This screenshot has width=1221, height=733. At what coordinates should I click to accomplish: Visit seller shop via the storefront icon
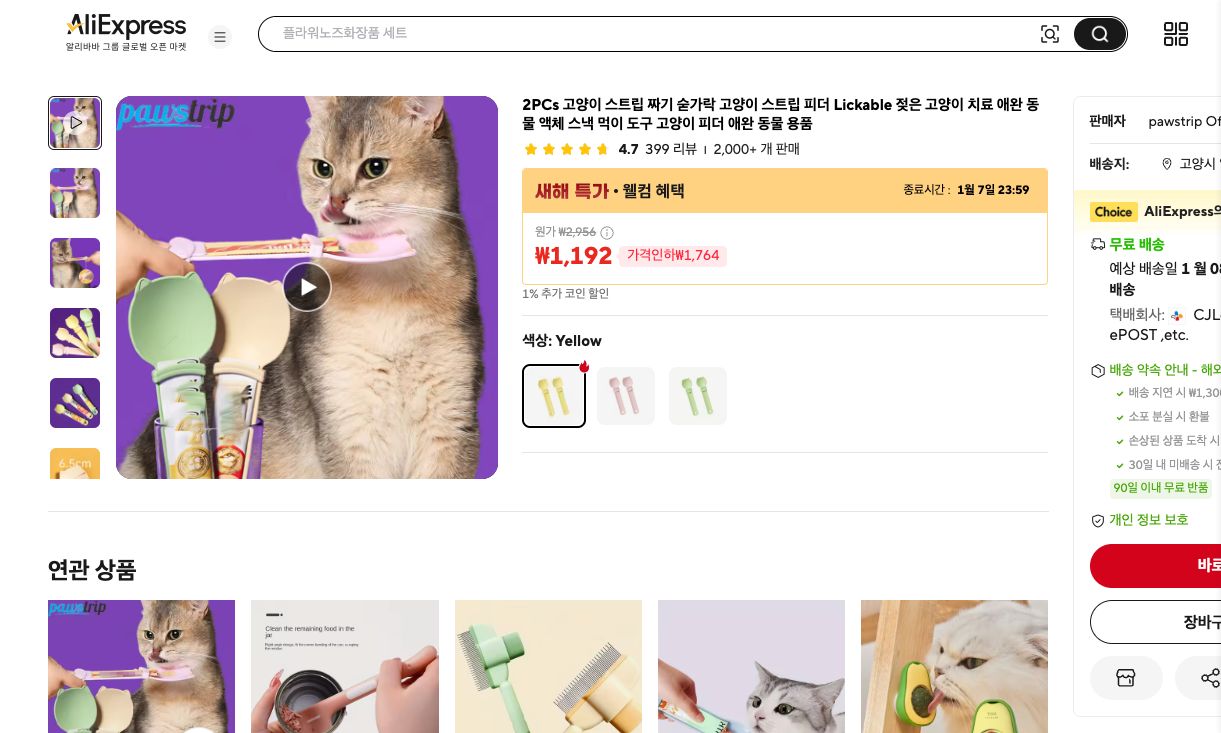click(1126, 678)
